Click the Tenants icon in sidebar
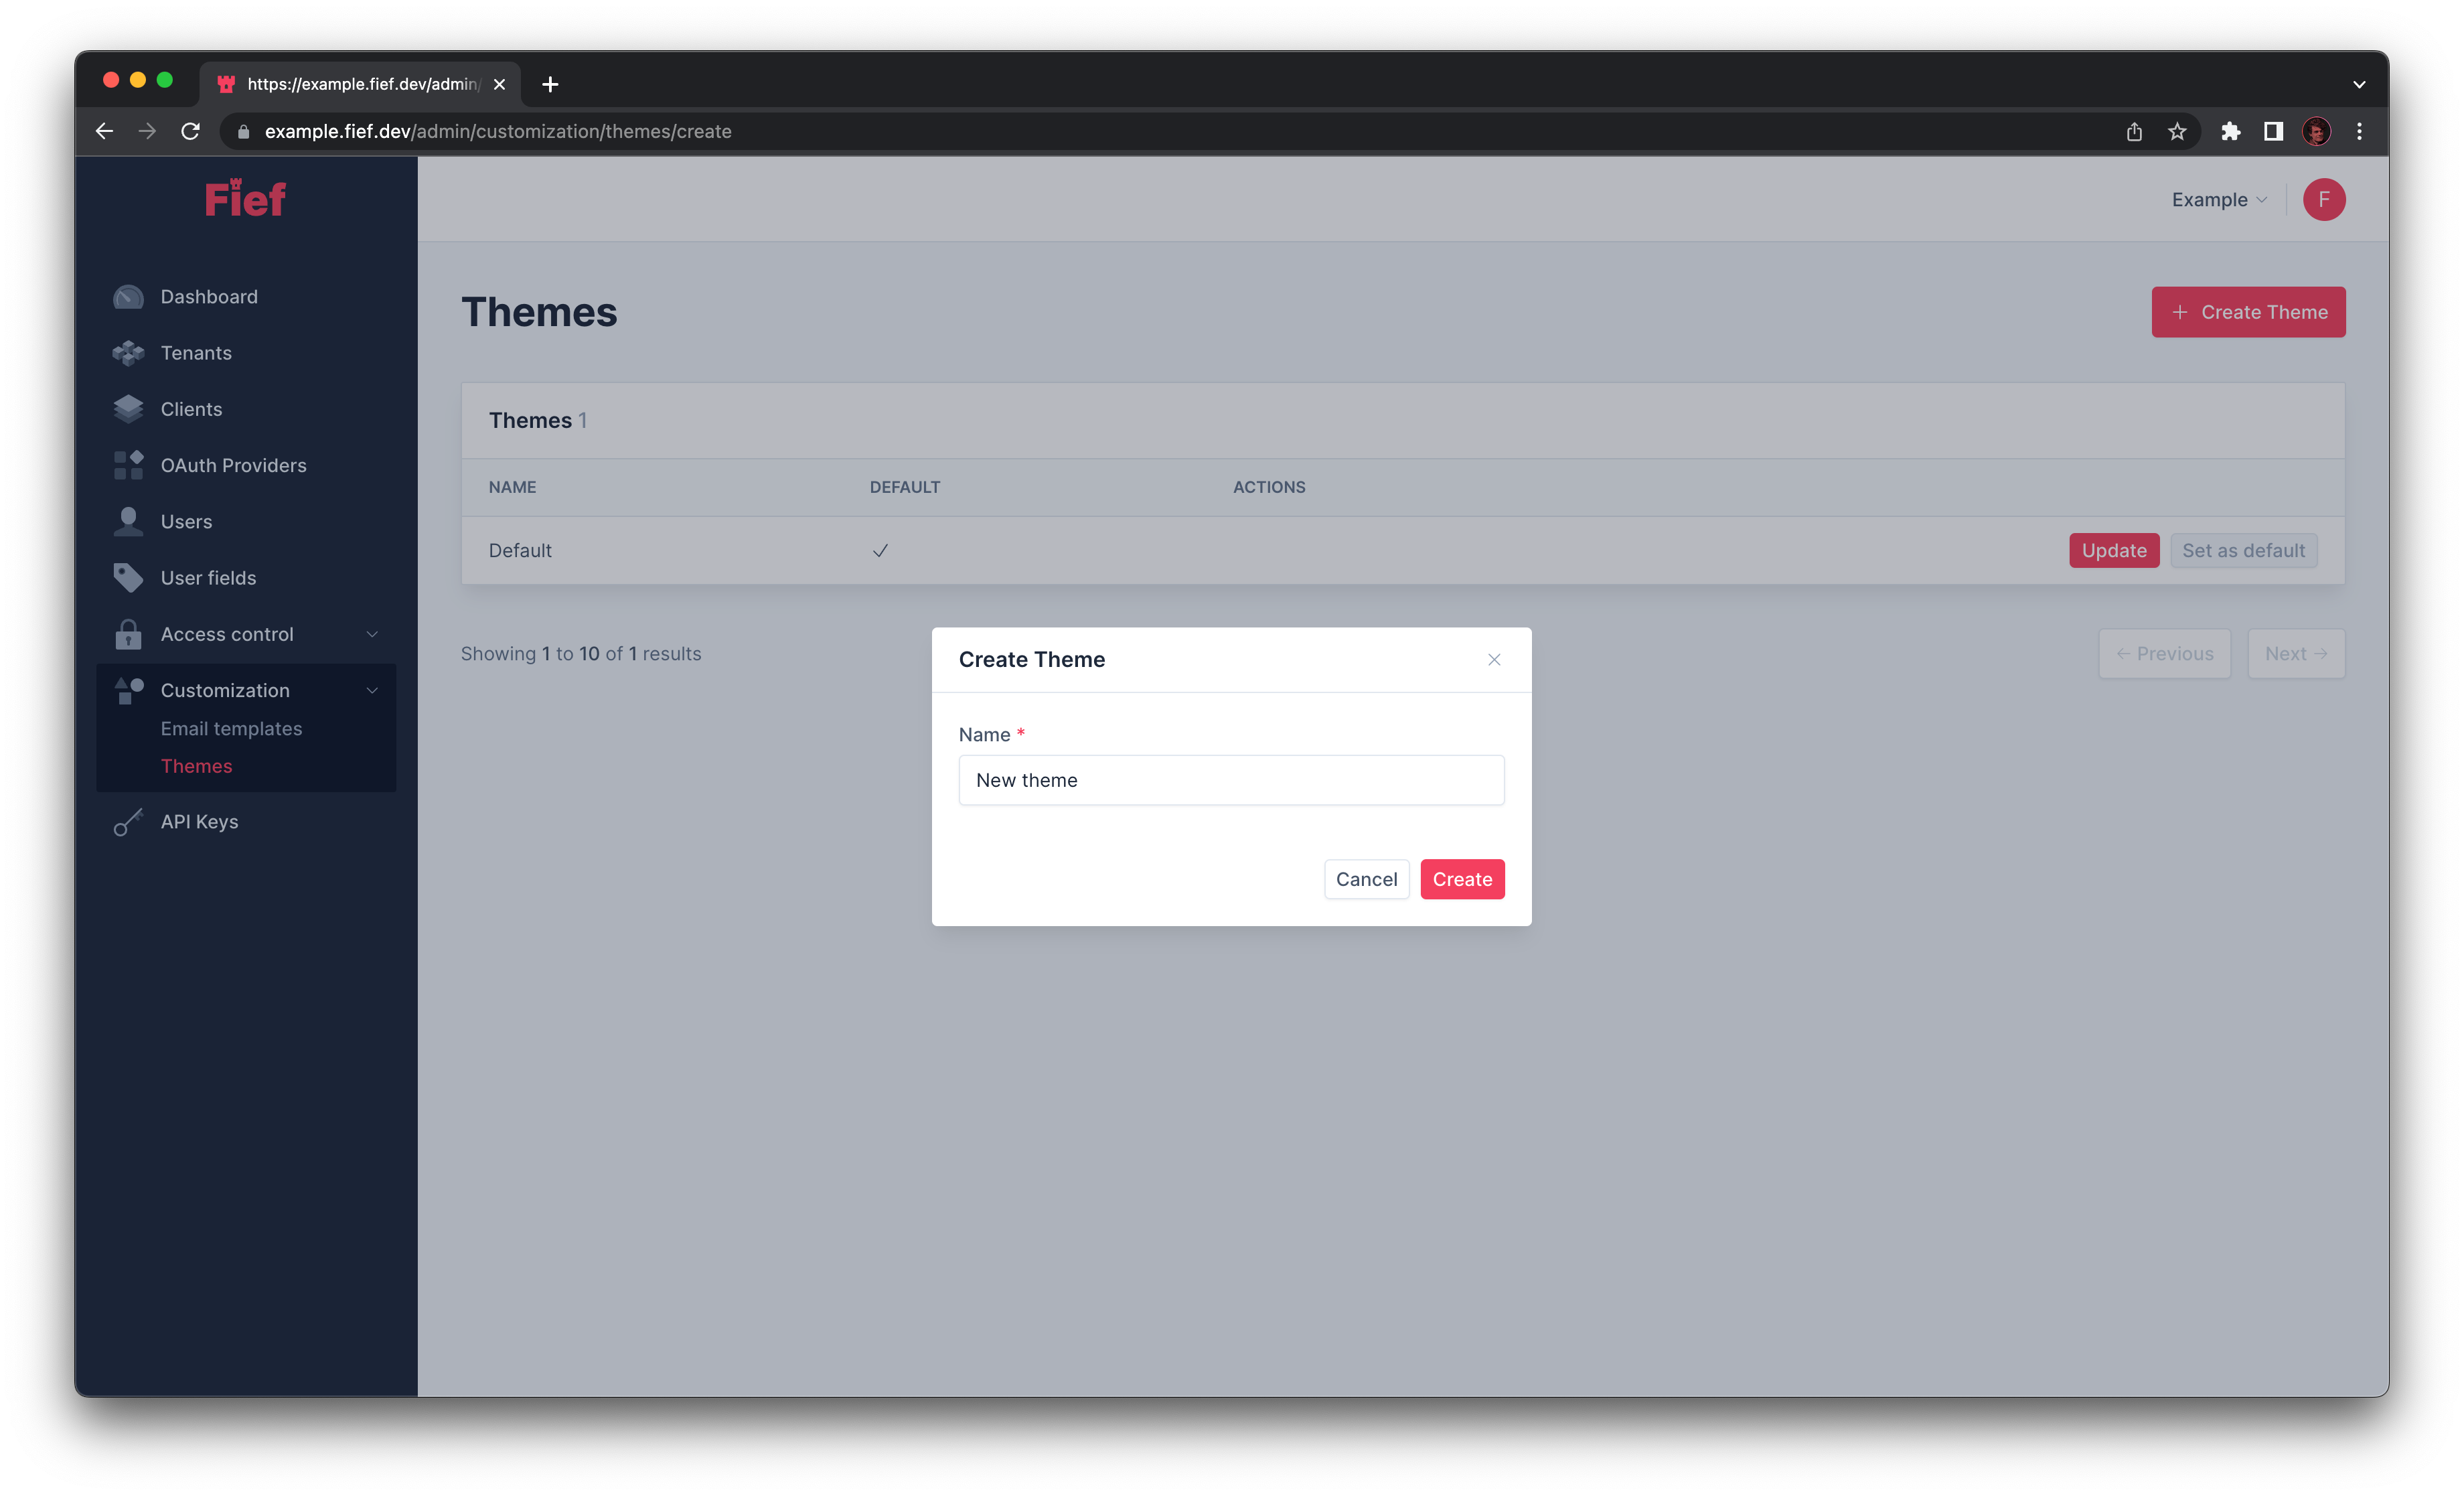 point(131,352)
